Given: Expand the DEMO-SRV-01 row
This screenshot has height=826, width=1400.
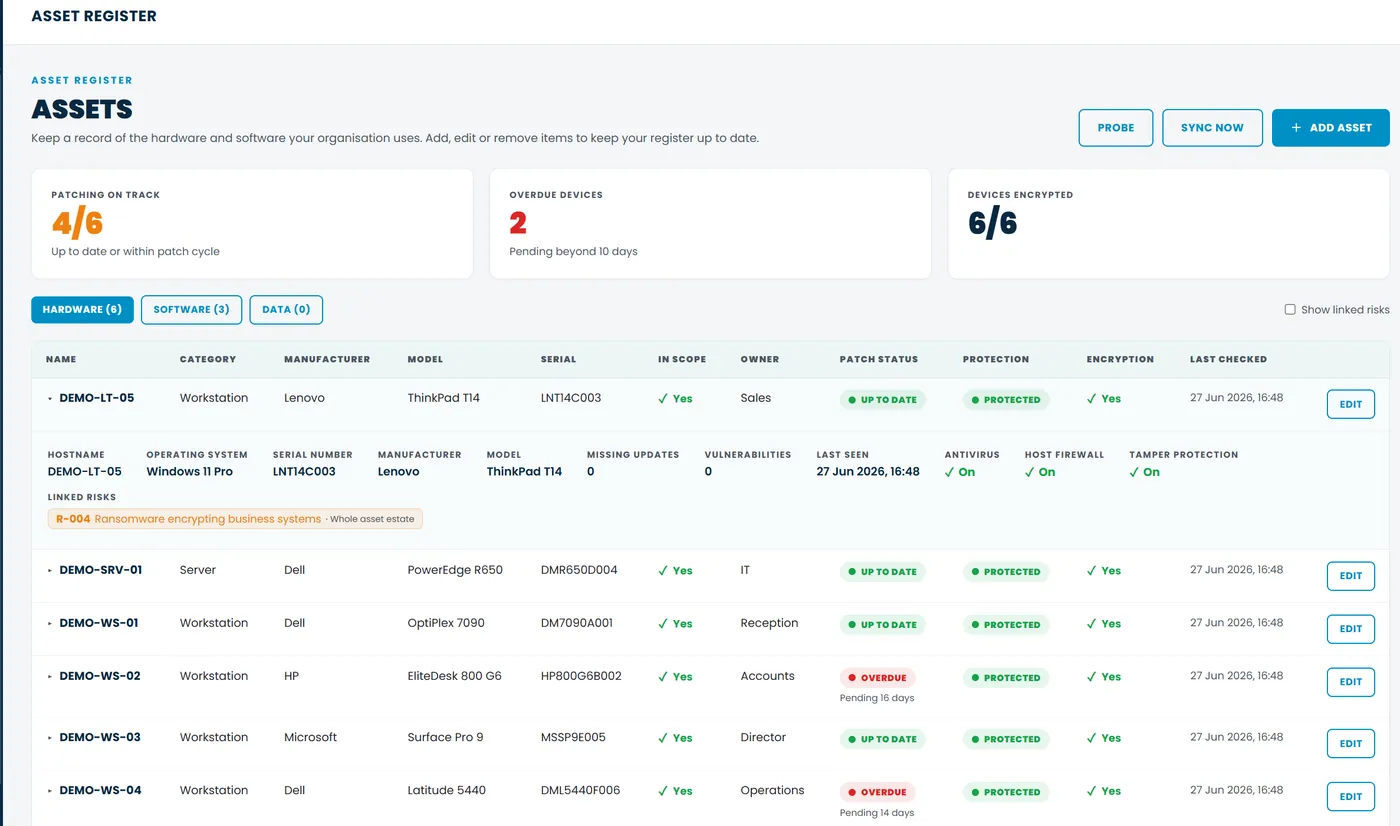Looking at the screenshot, I should point(50,570).
